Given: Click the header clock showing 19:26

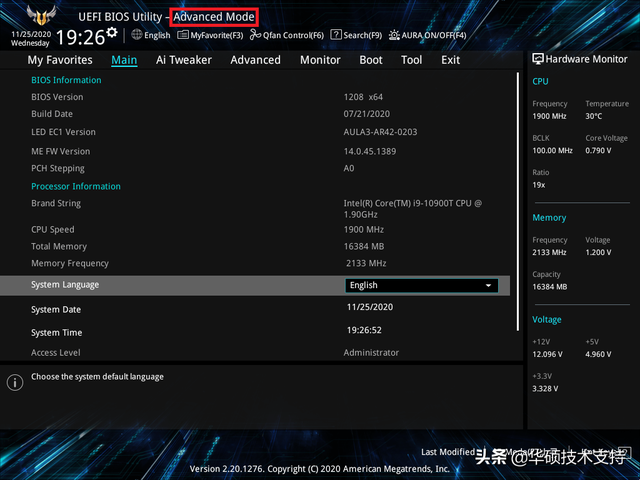Looking at the screenshot, I should click(x=80, y=38).
